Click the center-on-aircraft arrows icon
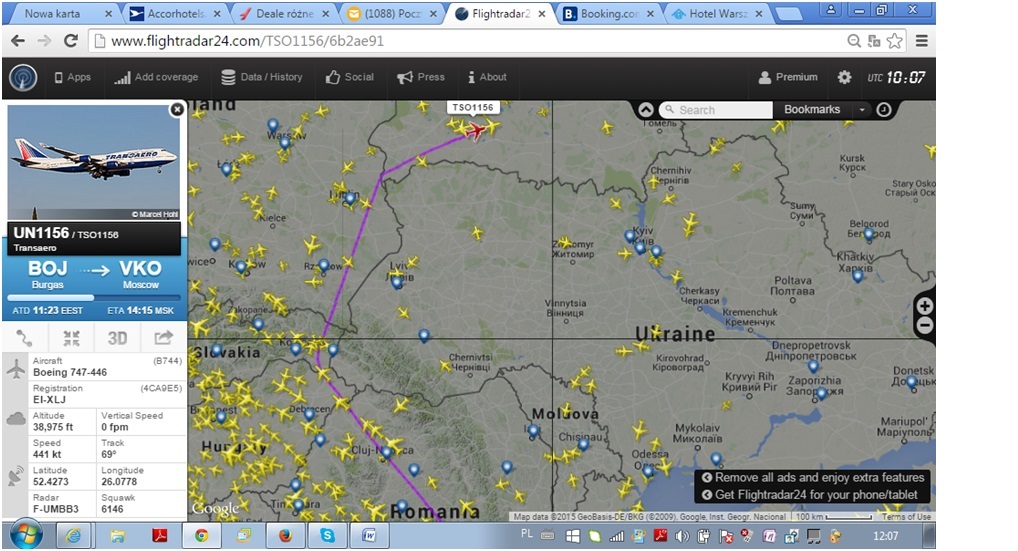This screenshot has height=551, width=1018. tap(71, 338)
